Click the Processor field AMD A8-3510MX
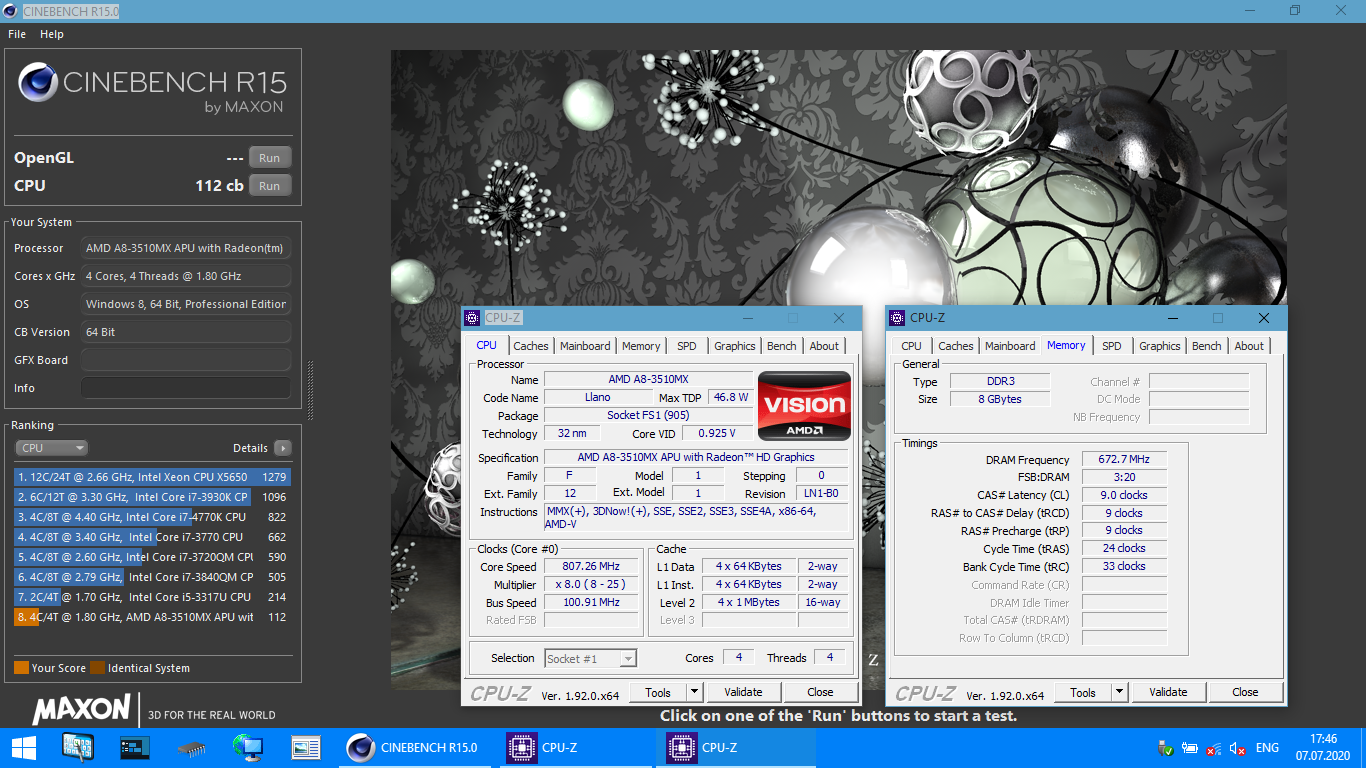 coord(186,248)
